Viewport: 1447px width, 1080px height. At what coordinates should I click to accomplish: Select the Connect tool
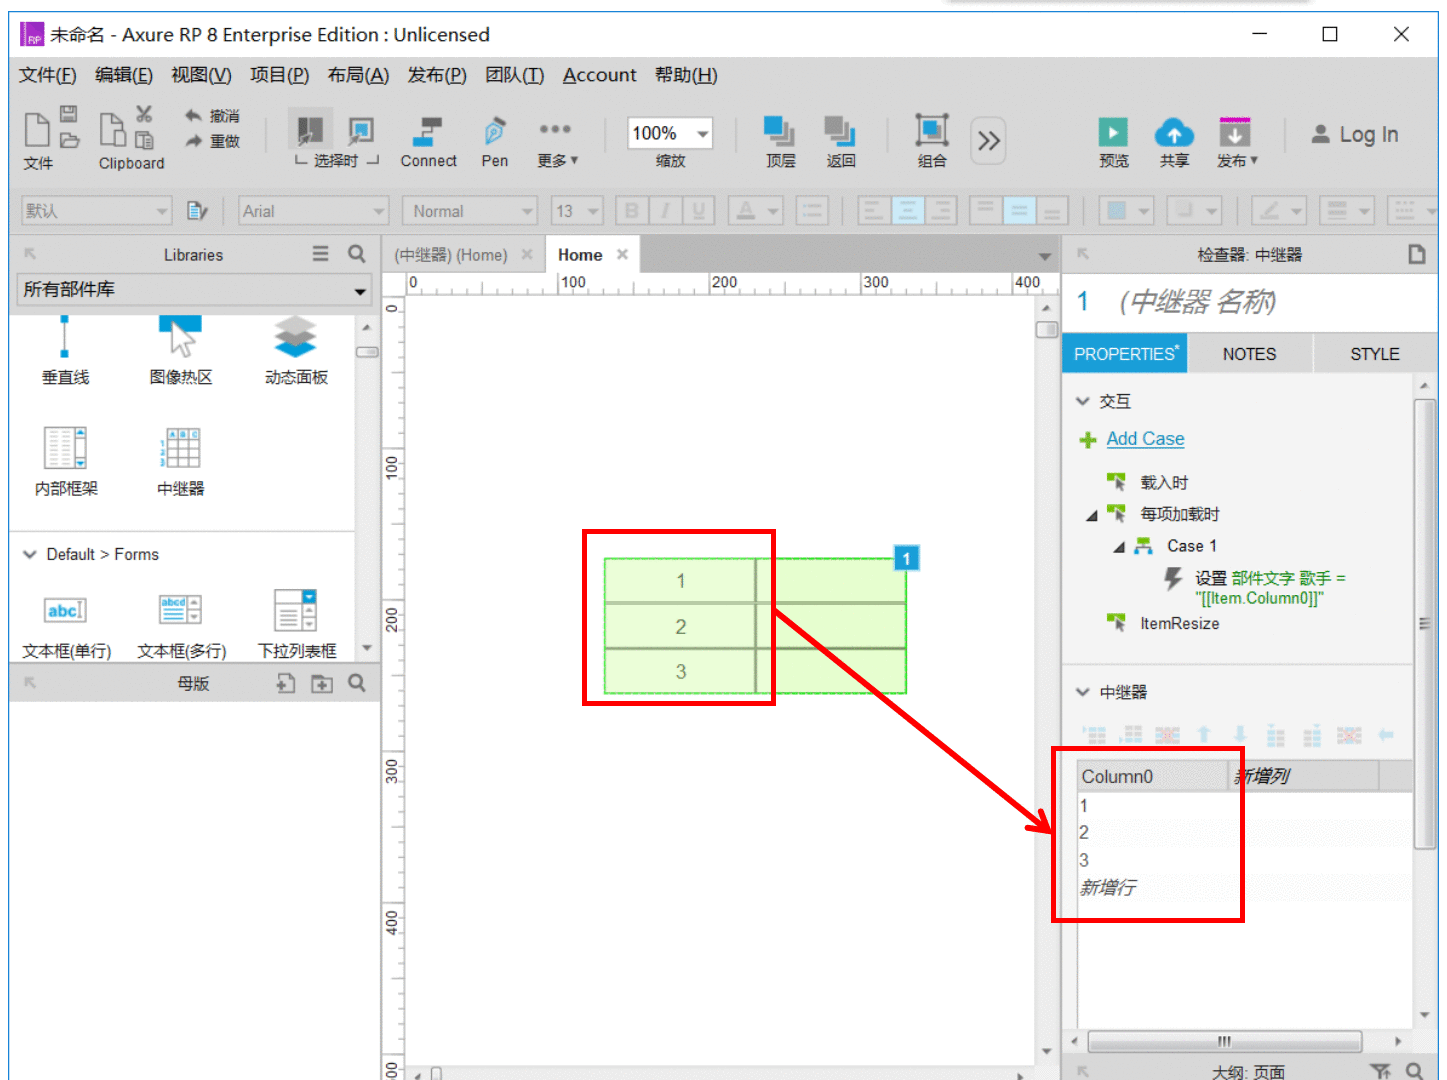pyautogui.click(x=428, y=142)
